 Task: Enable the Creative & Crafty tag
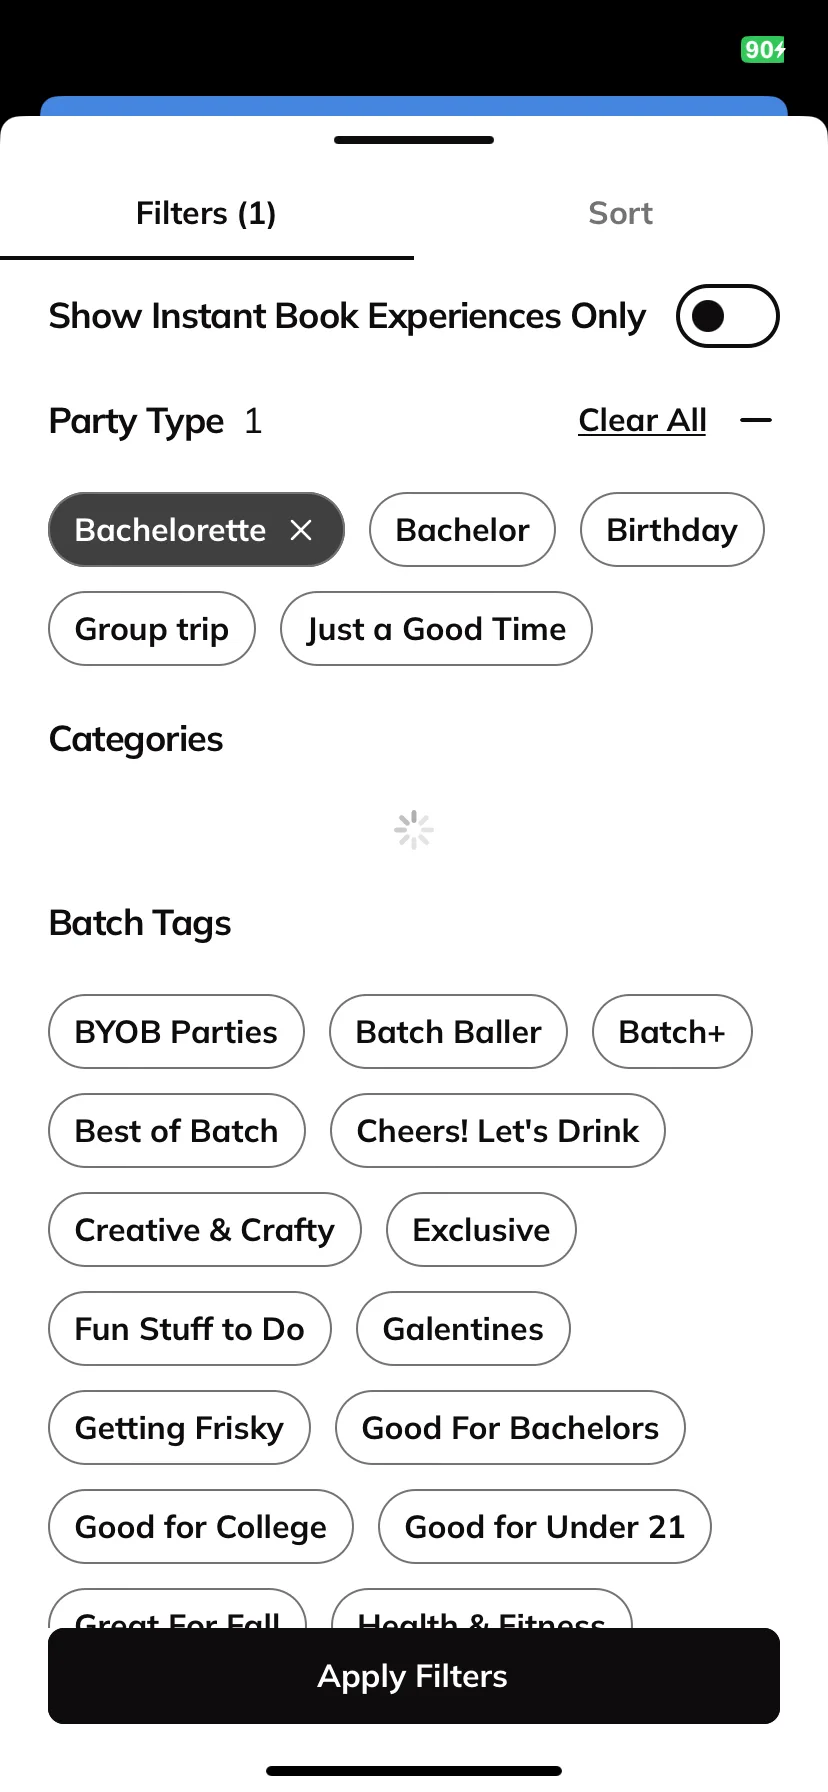click(204, 1230)
